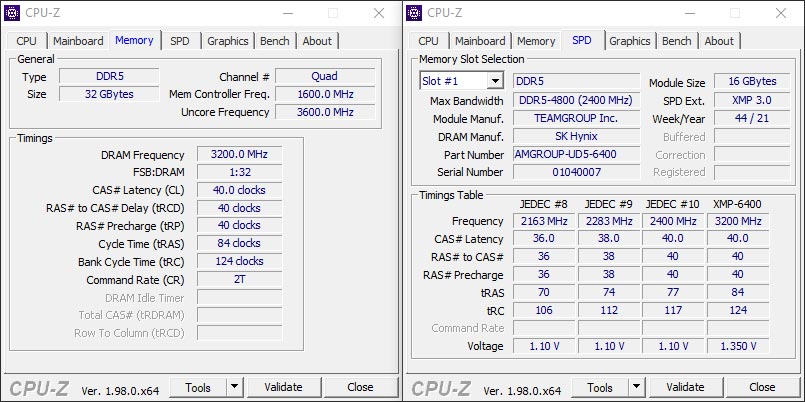Click the DDR5 memory Type field
Viewport: 805px width, 402px height.
point(109,76)
